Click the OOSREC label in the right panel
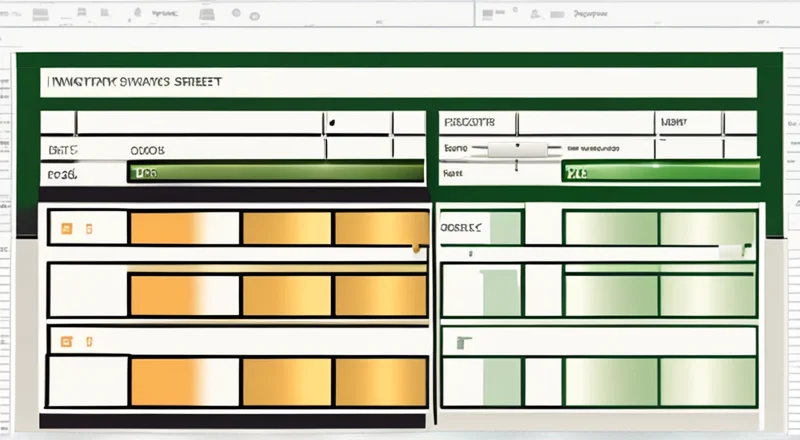Image resolution: width=800 pixels, height=440 pixels. 461,228
